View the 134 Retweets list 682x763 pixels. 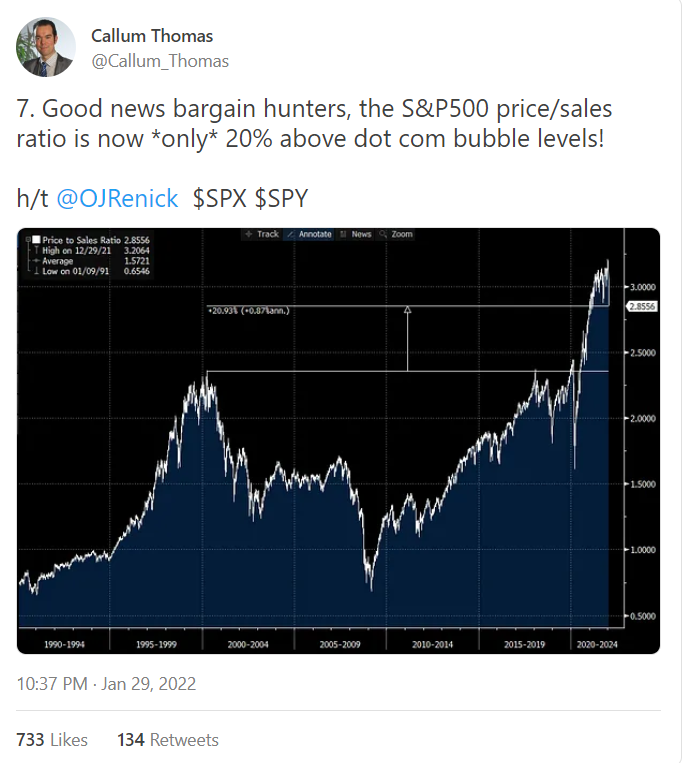pyautogui.click(x=167, y=740)
